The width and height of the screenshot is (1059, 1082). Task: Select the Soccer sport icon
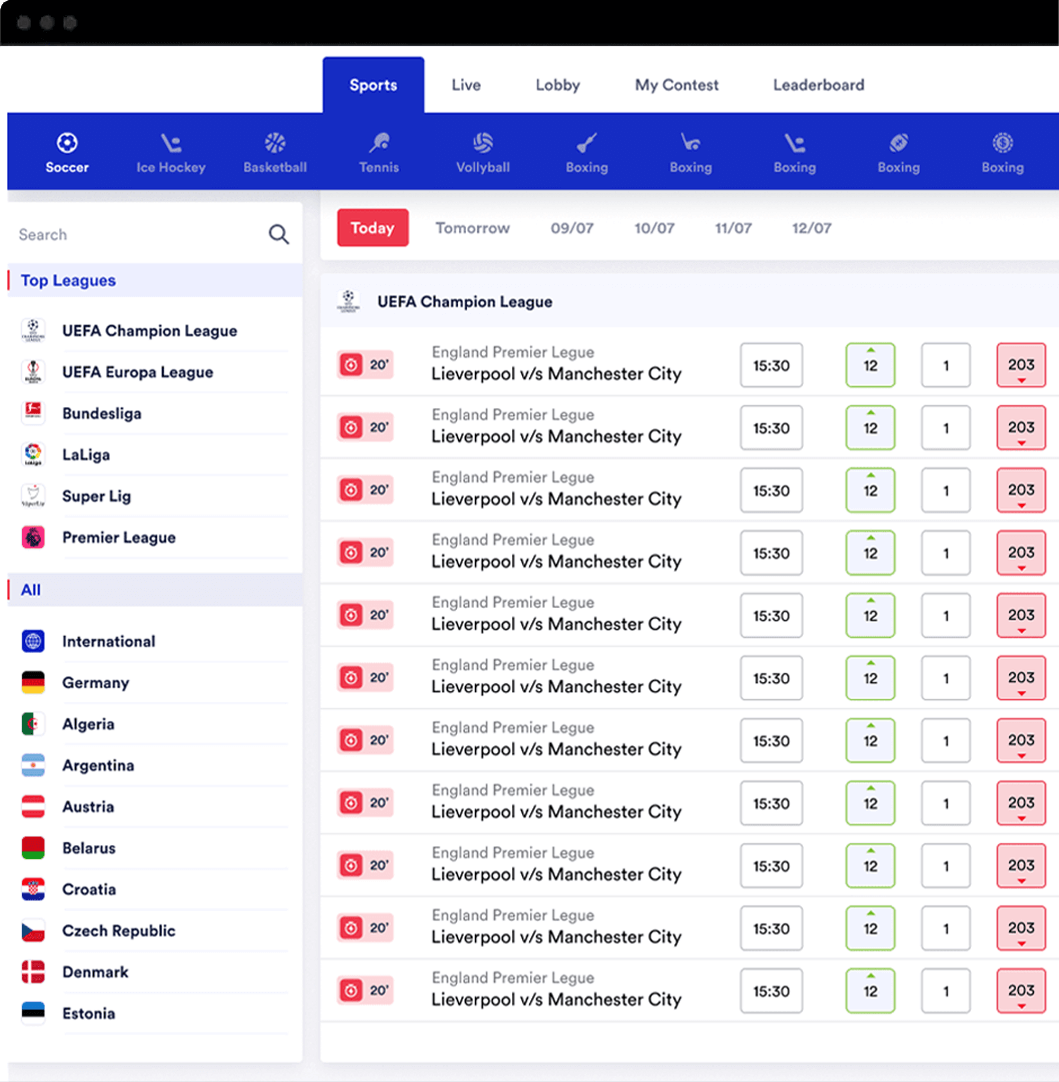[x=66, y=150]
